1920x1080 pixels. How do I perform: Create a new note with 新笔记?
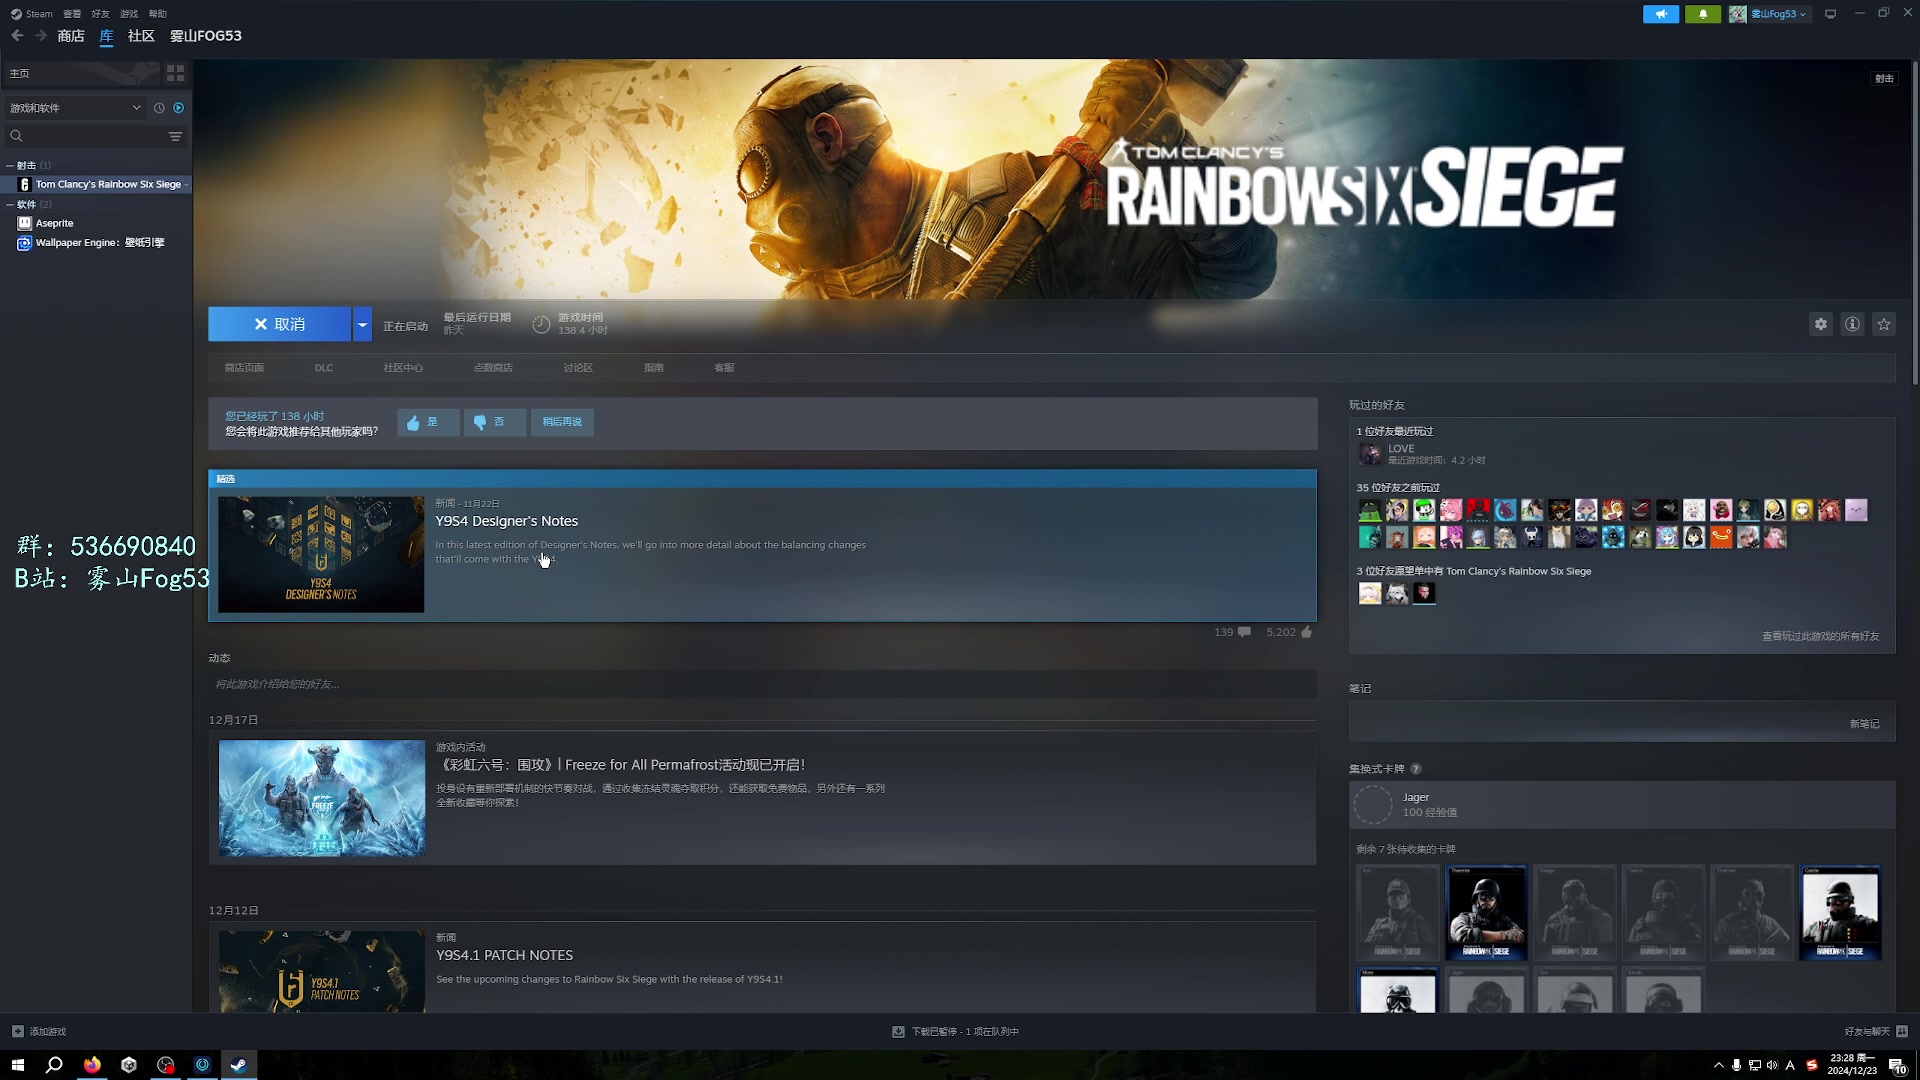[x=1864, y=725]
